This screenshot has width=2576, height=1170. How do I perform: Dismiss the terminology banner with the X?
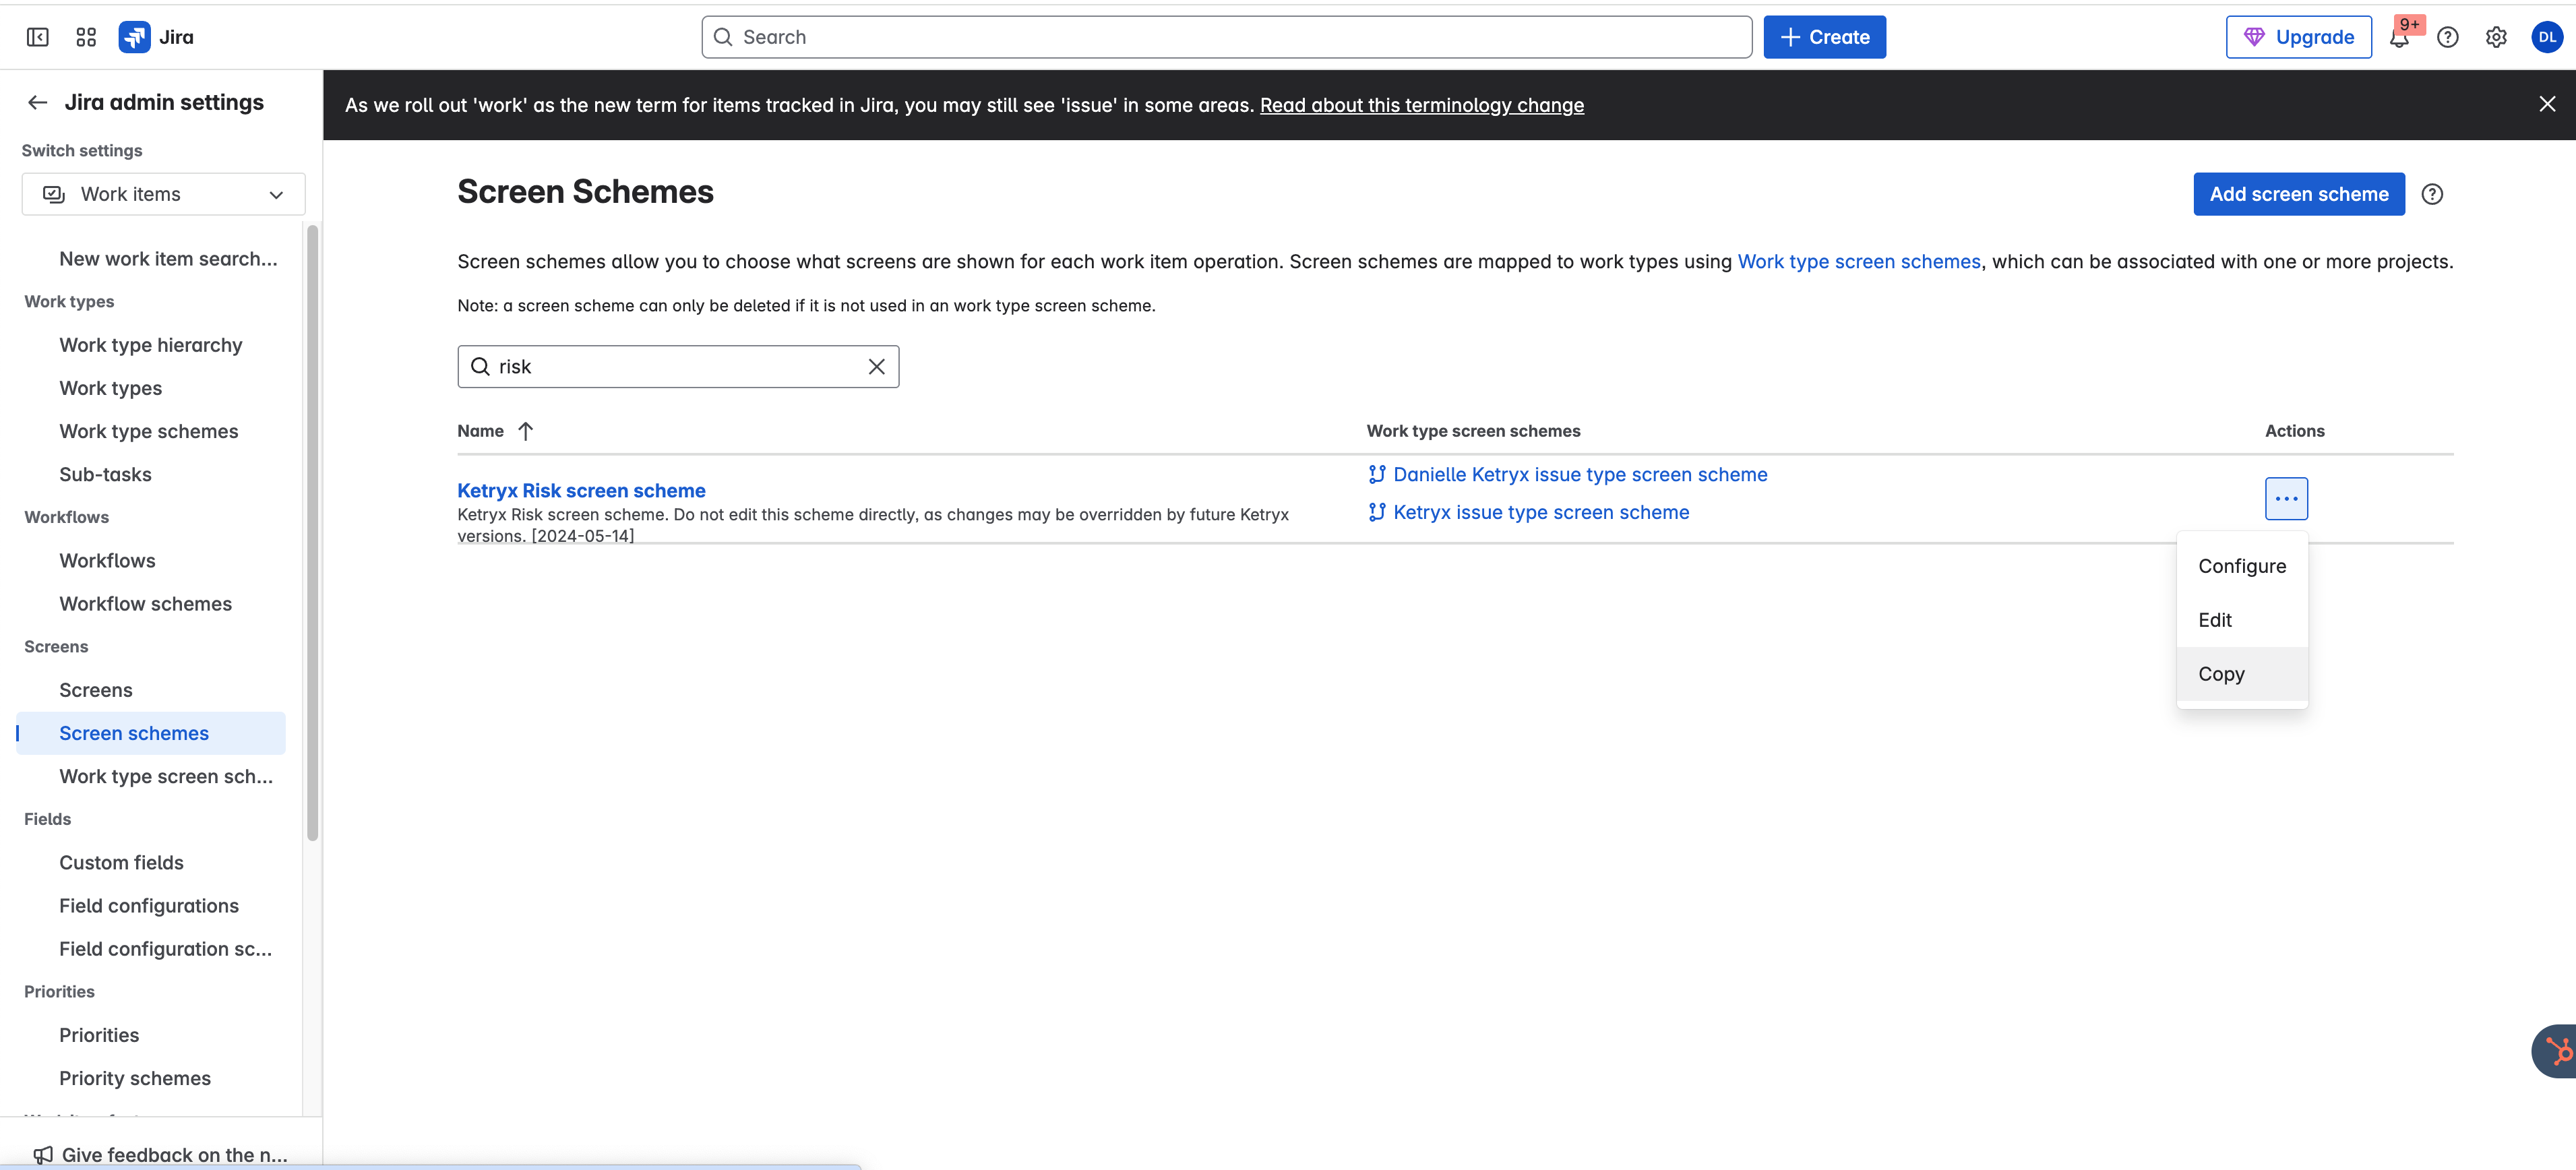point(2546,104)
